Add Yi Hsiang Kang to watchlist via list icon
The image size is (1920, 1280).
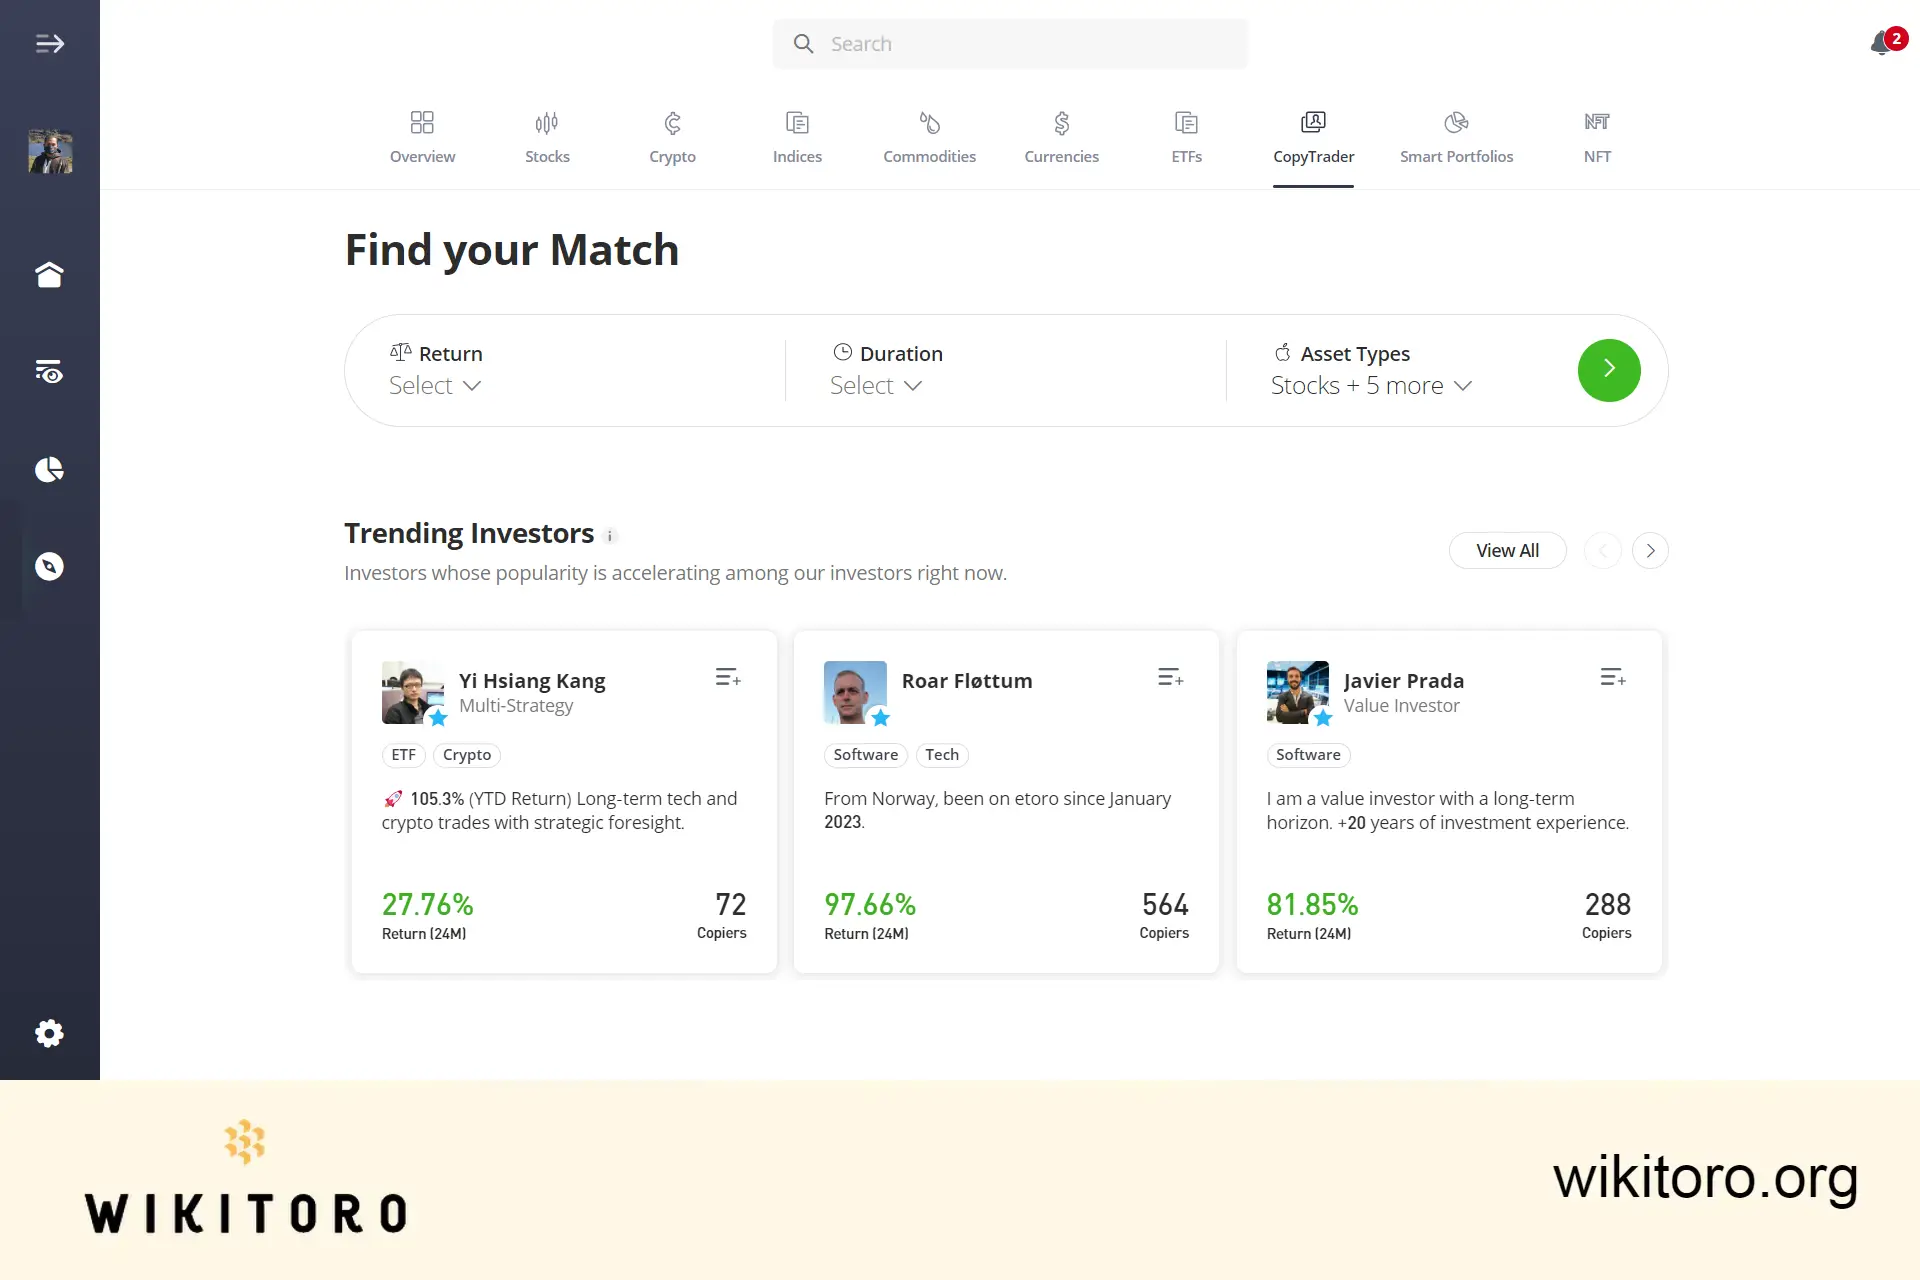click(x=728, y=677)
